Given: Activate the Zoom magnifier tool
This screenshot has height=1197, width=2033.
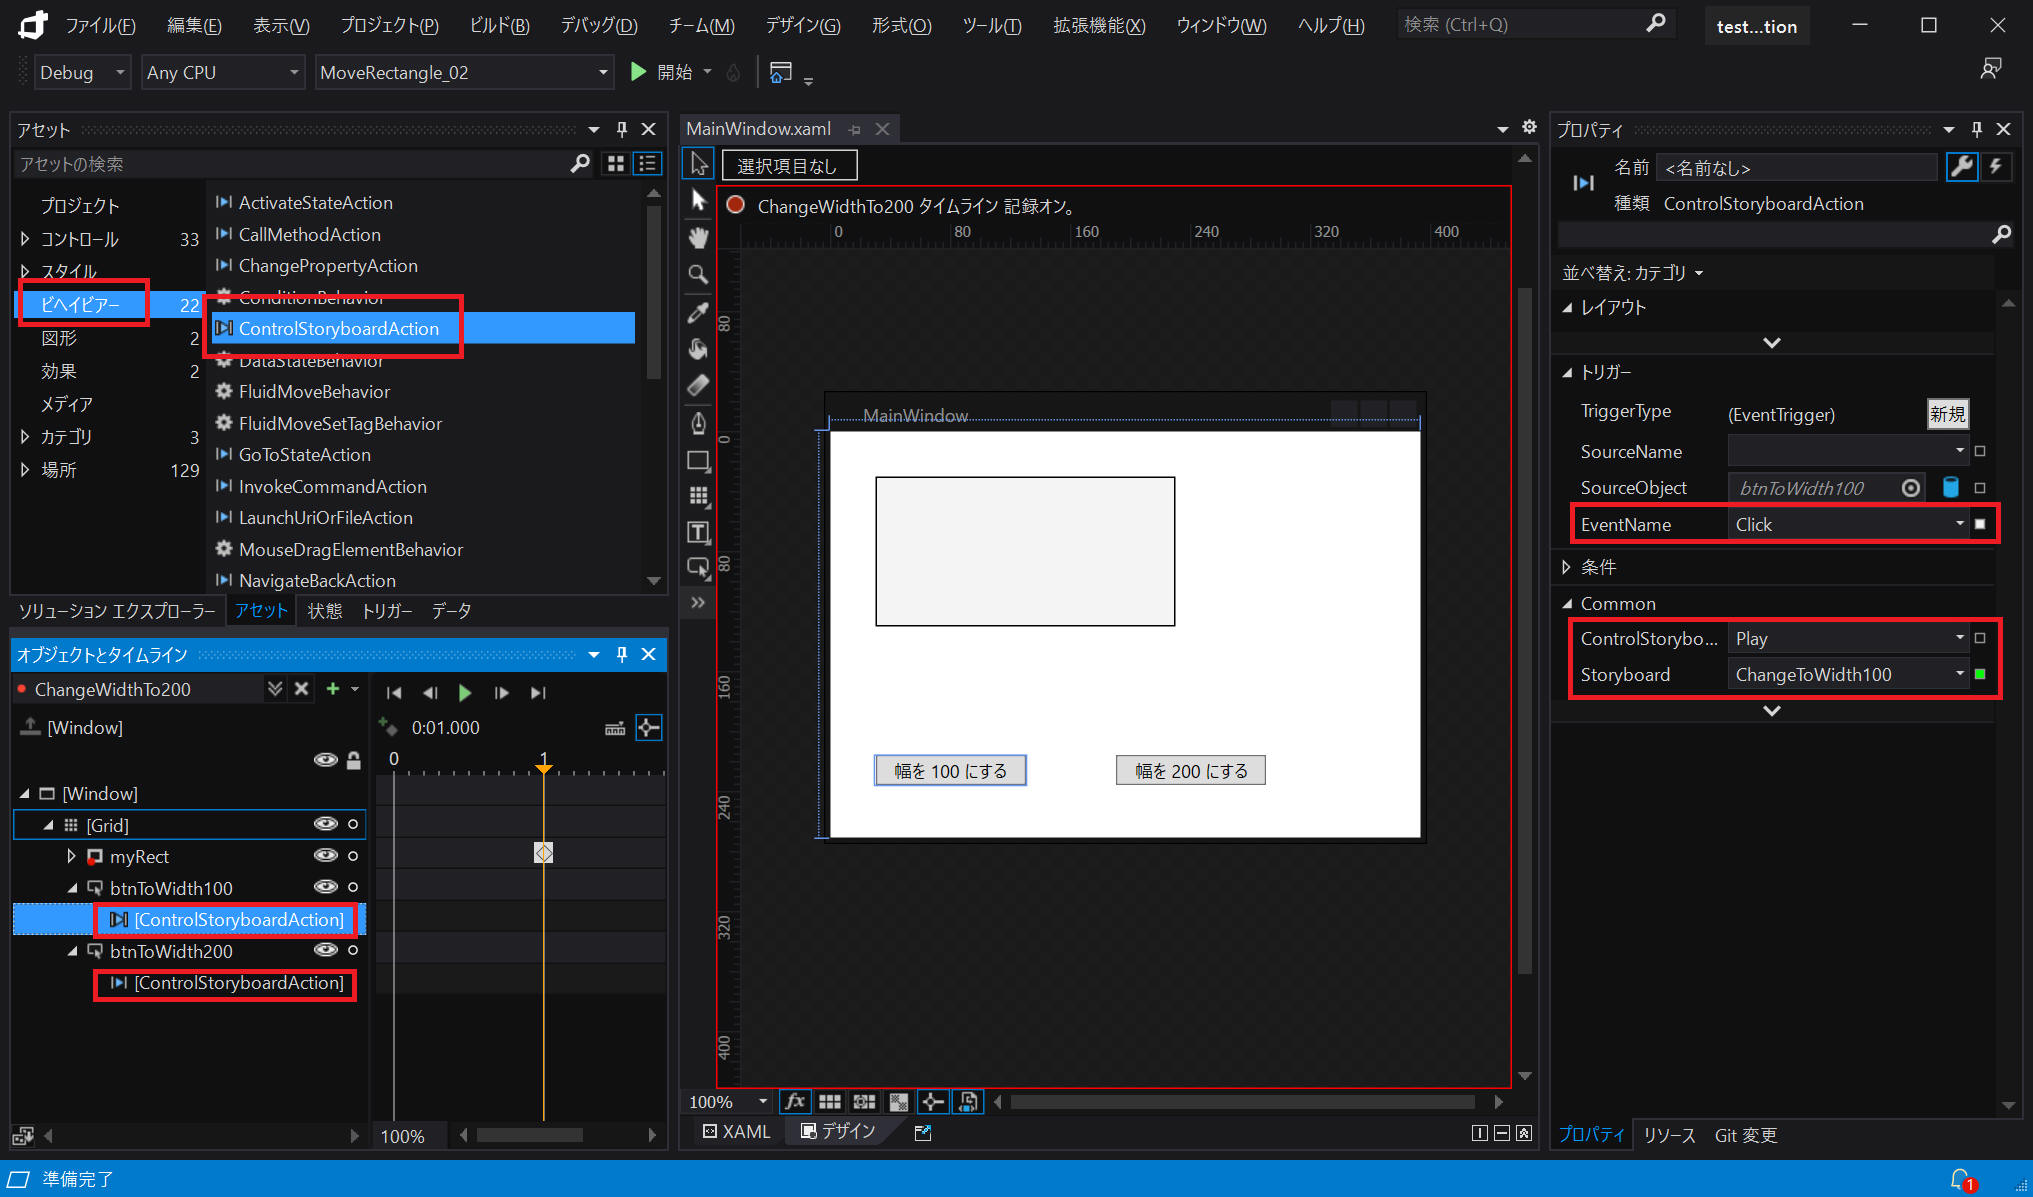Looking at the screenshot, I should [699, 275].
